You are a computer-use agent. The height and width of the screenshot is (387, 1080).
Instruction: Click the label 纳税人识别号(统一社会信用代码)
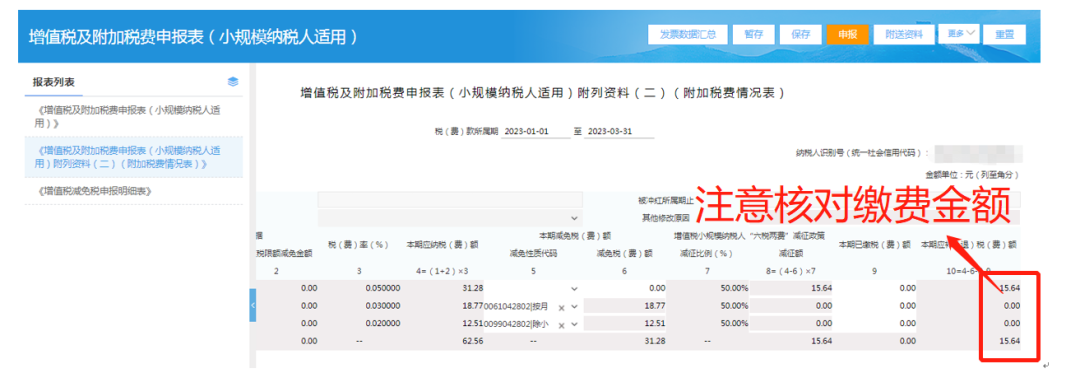tap(862, 152)
